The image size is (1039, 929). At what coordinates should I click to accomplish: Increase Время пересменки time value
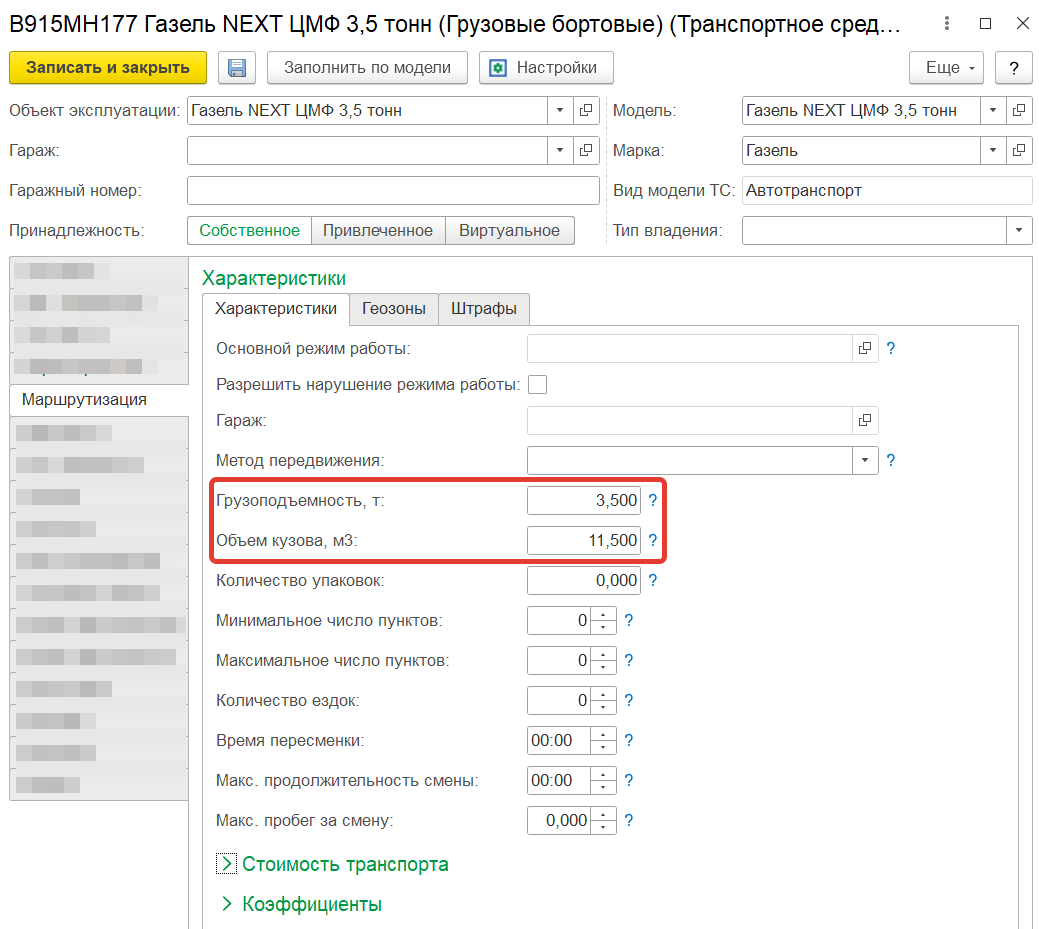point(603,735)
